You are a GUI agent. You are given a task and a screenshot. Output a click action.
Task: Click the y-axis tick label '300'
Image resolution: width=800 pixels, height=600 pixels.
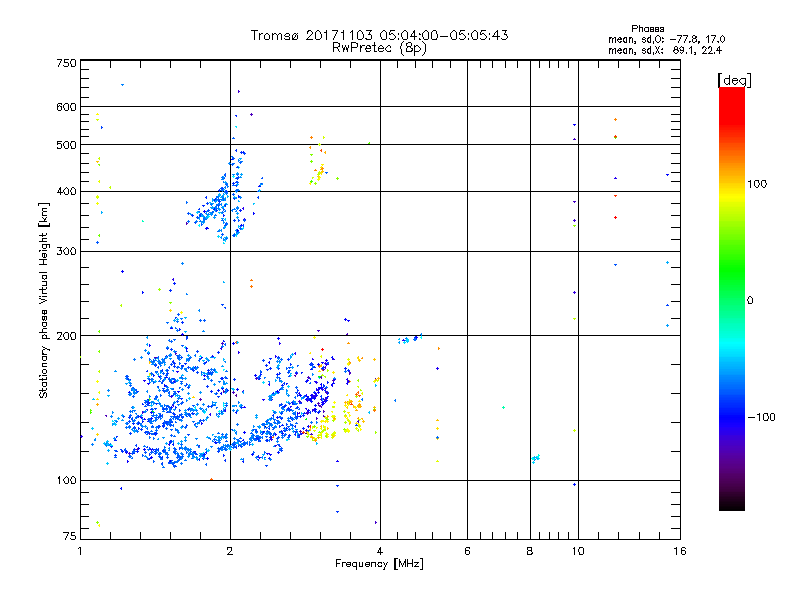(x=66, y=252)
